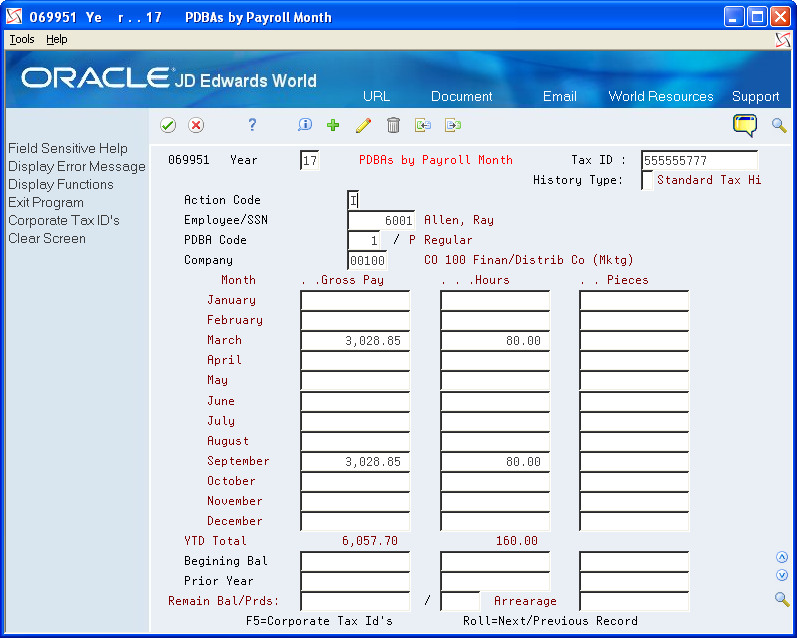Click the Tax ID input field
The width and height of the screenshot is (797, 638).
[x=699, y=161]
